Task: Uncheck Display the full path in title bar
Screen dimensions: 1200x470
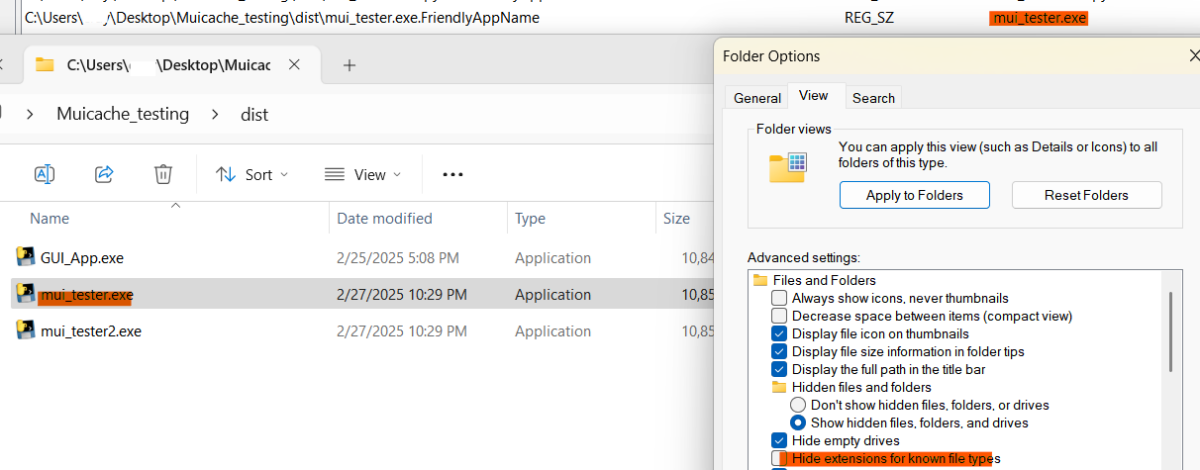Action: (x=779, y=370)
